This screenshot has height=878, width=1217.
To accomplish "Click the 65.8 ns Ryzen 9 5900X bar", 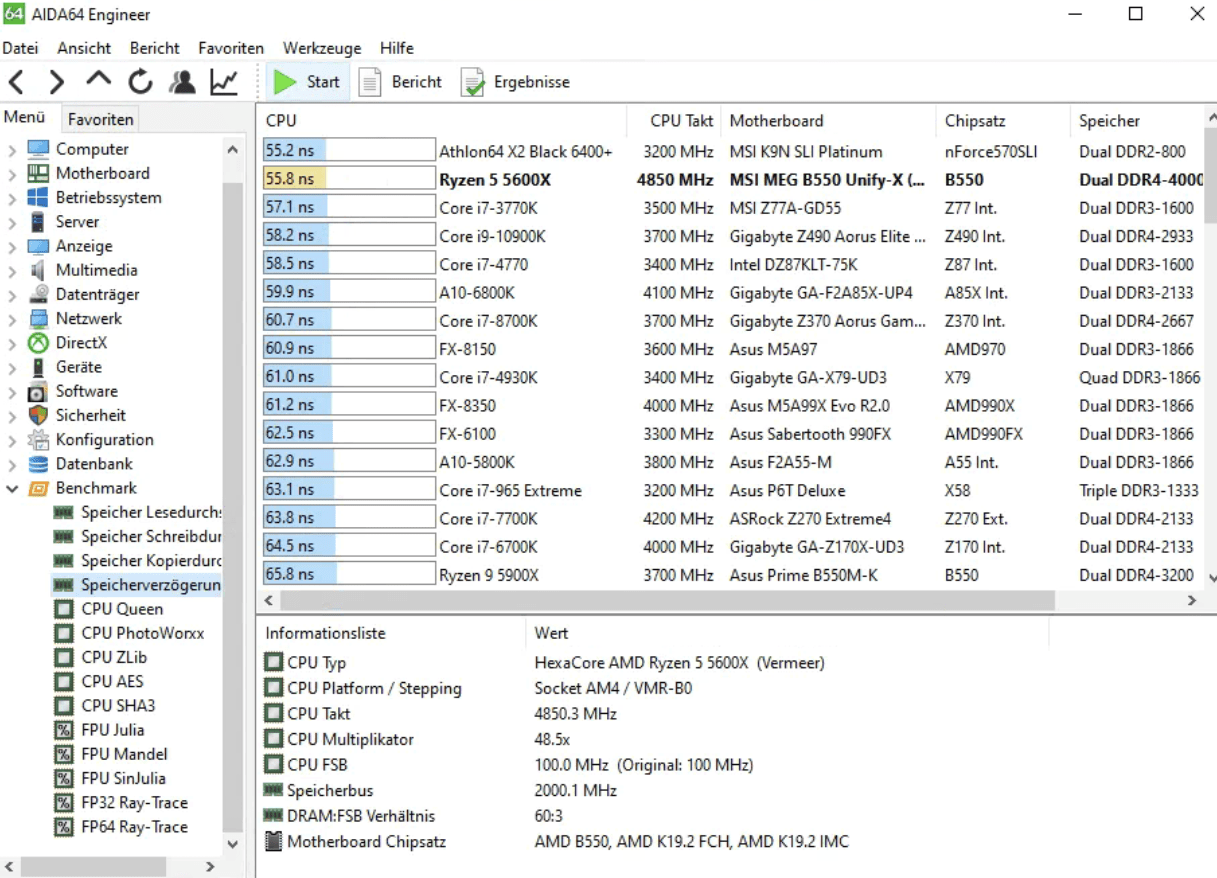I will click(349, 575).
